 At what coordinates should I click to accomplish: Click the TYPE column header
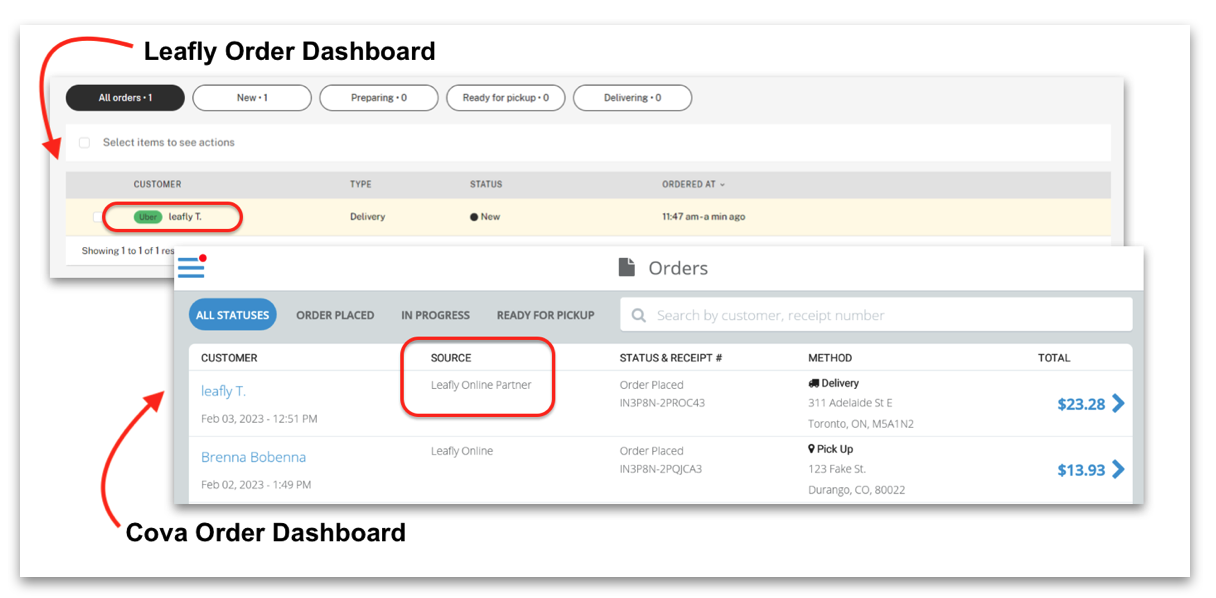(361, 185)
